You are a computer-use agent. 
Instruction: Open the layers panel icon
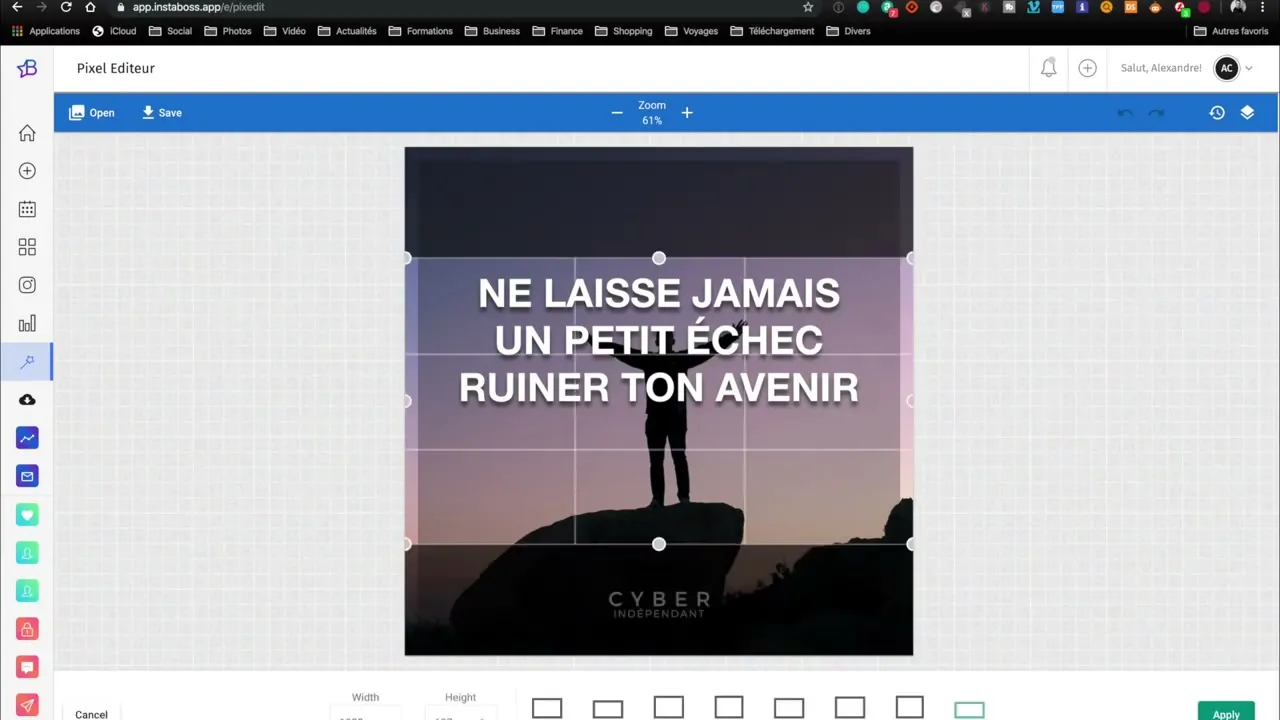click(x=1247, y=112)
